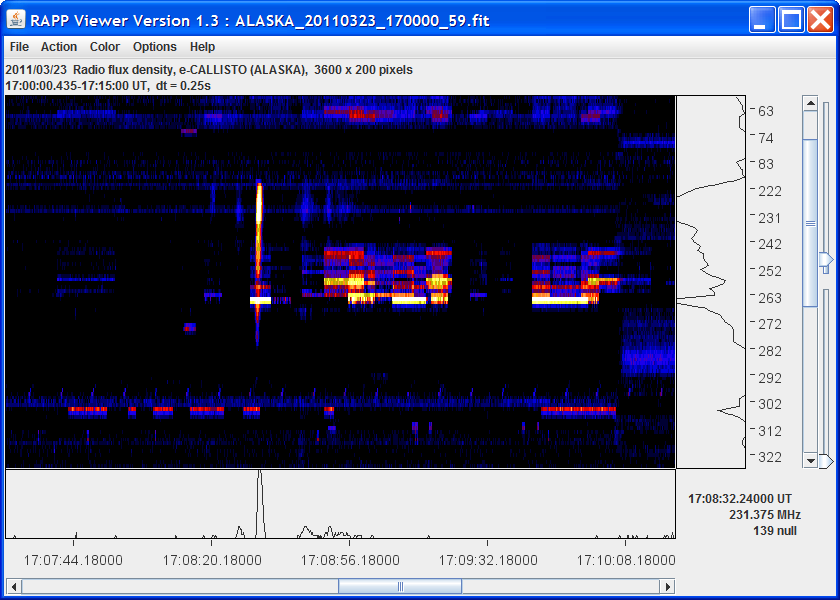Click the 312 frequency axis label

(769, 431)
